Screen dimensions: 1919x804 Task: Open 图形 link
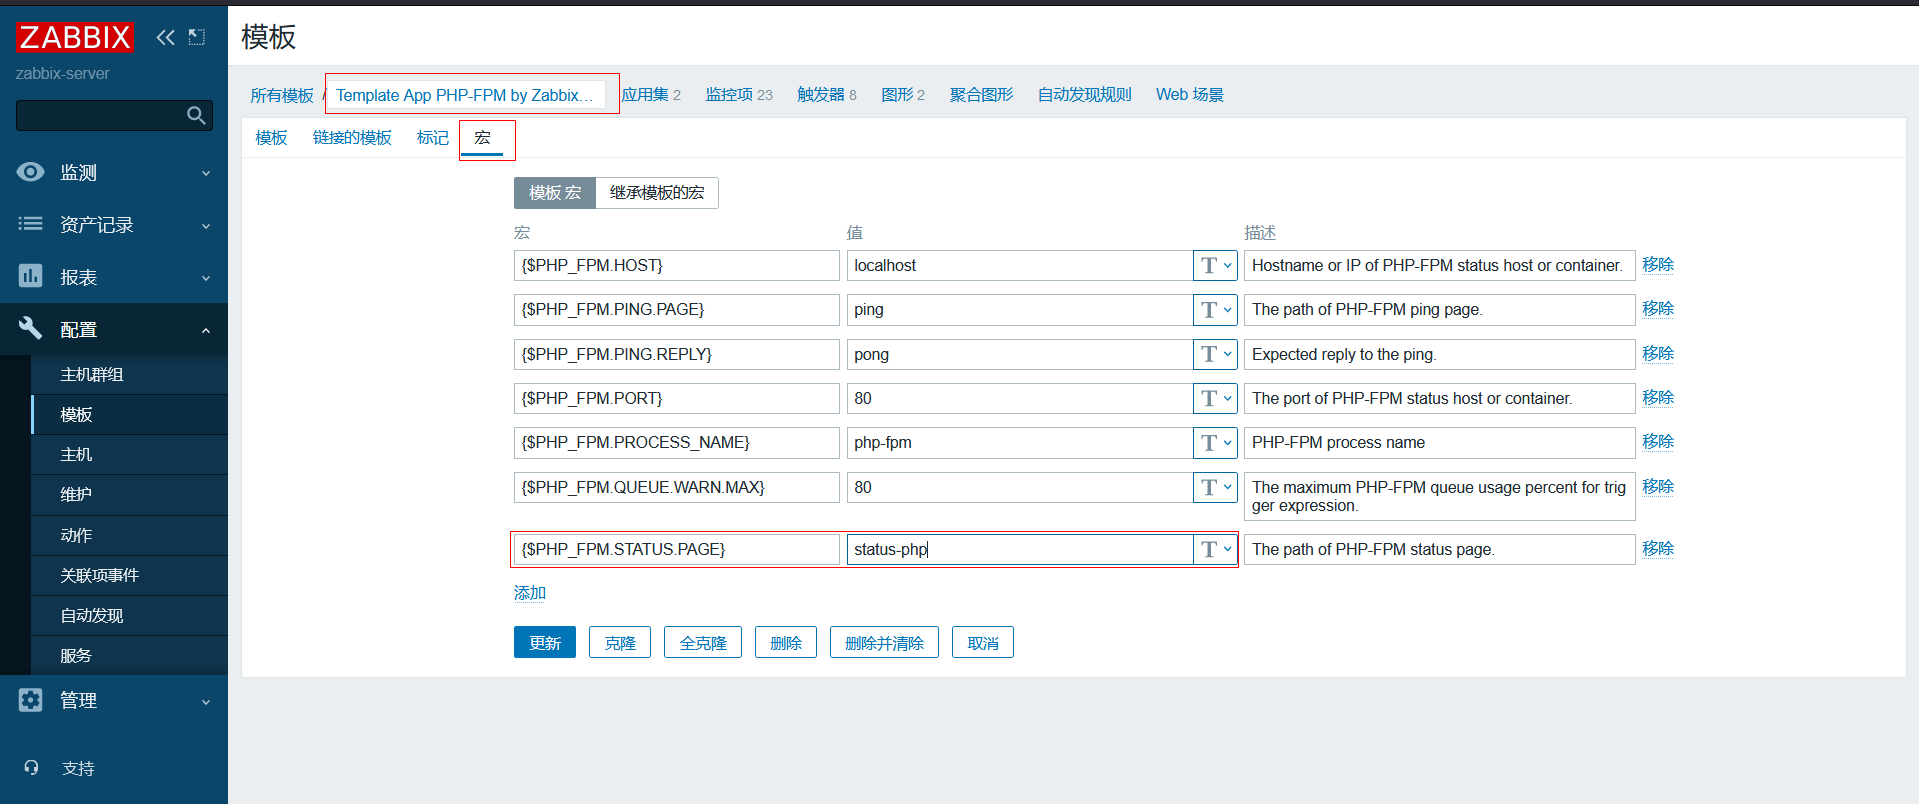897,95
